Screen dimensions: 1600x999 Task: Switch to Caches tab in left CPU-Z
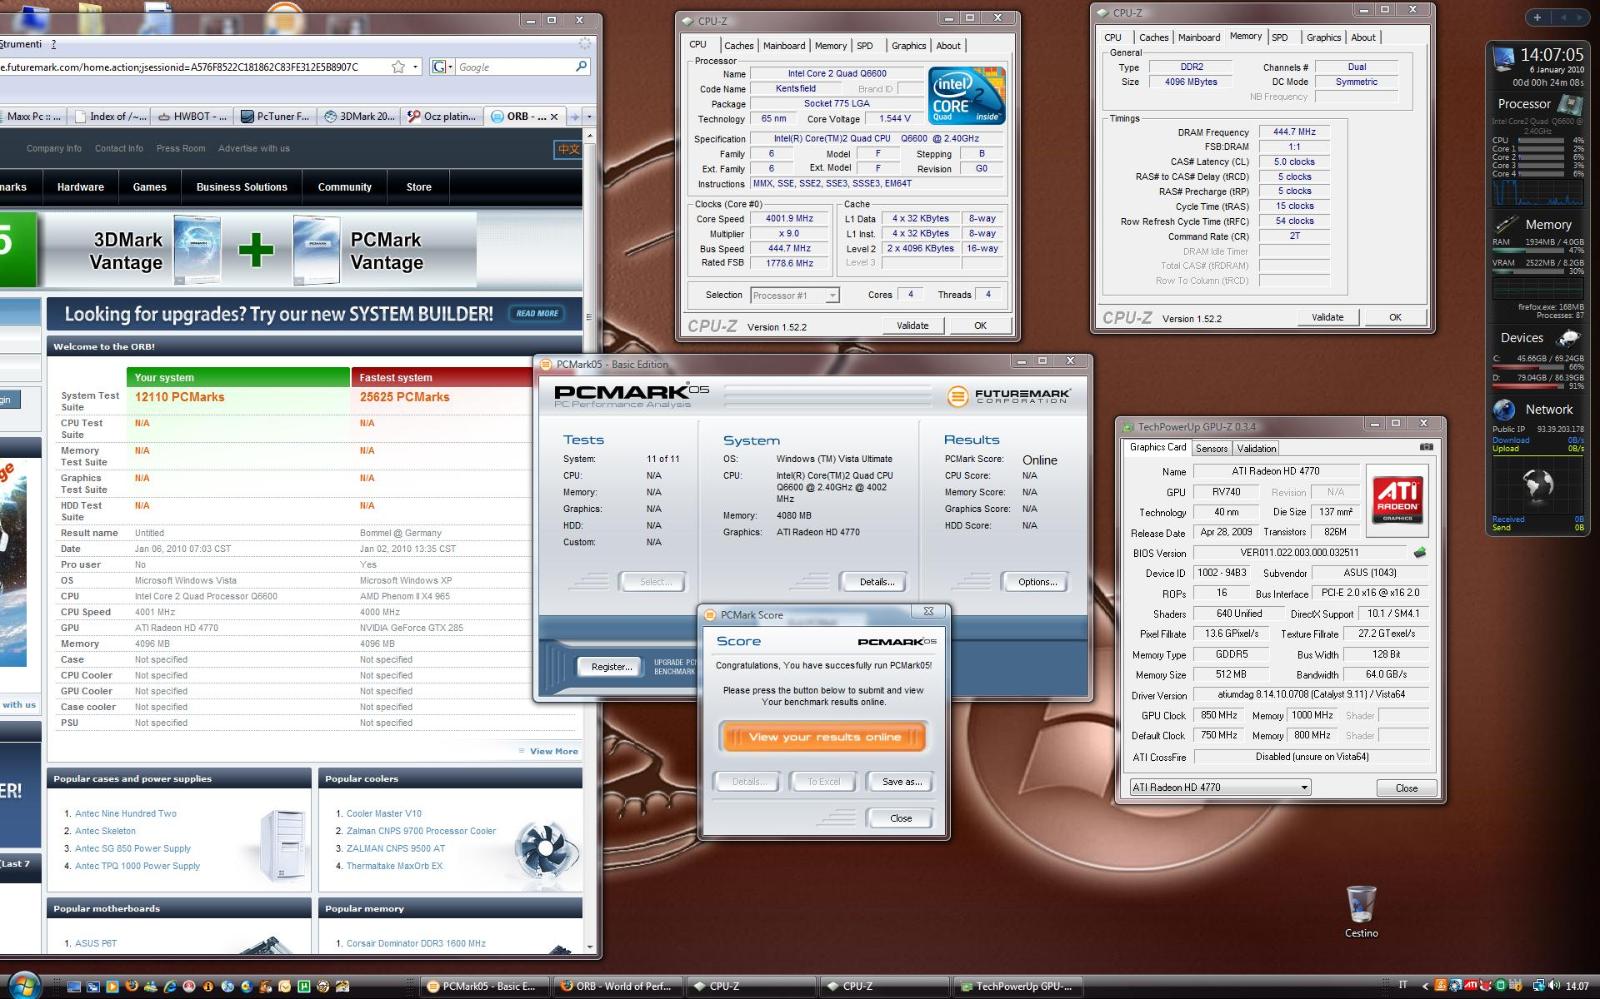739,45
